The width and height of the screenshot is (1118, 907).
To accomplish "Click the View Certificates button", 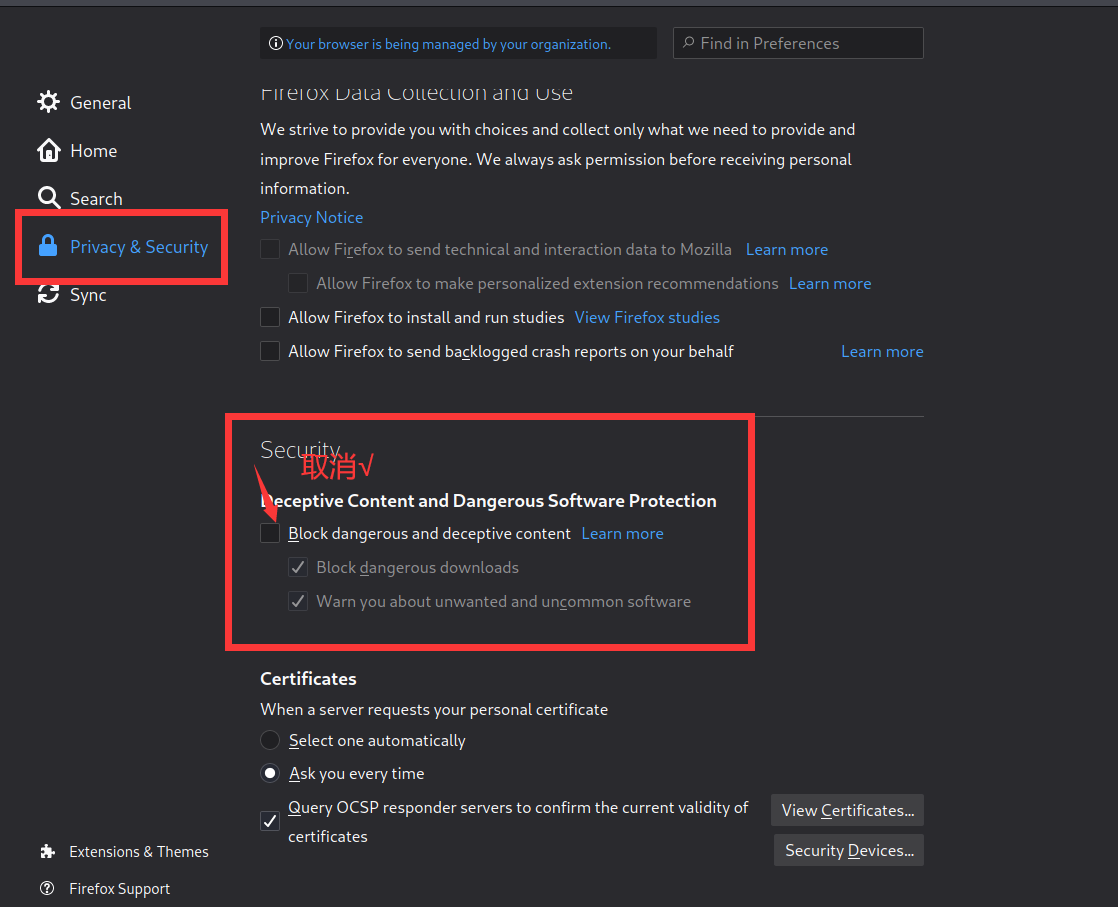I will coord(847,810).
